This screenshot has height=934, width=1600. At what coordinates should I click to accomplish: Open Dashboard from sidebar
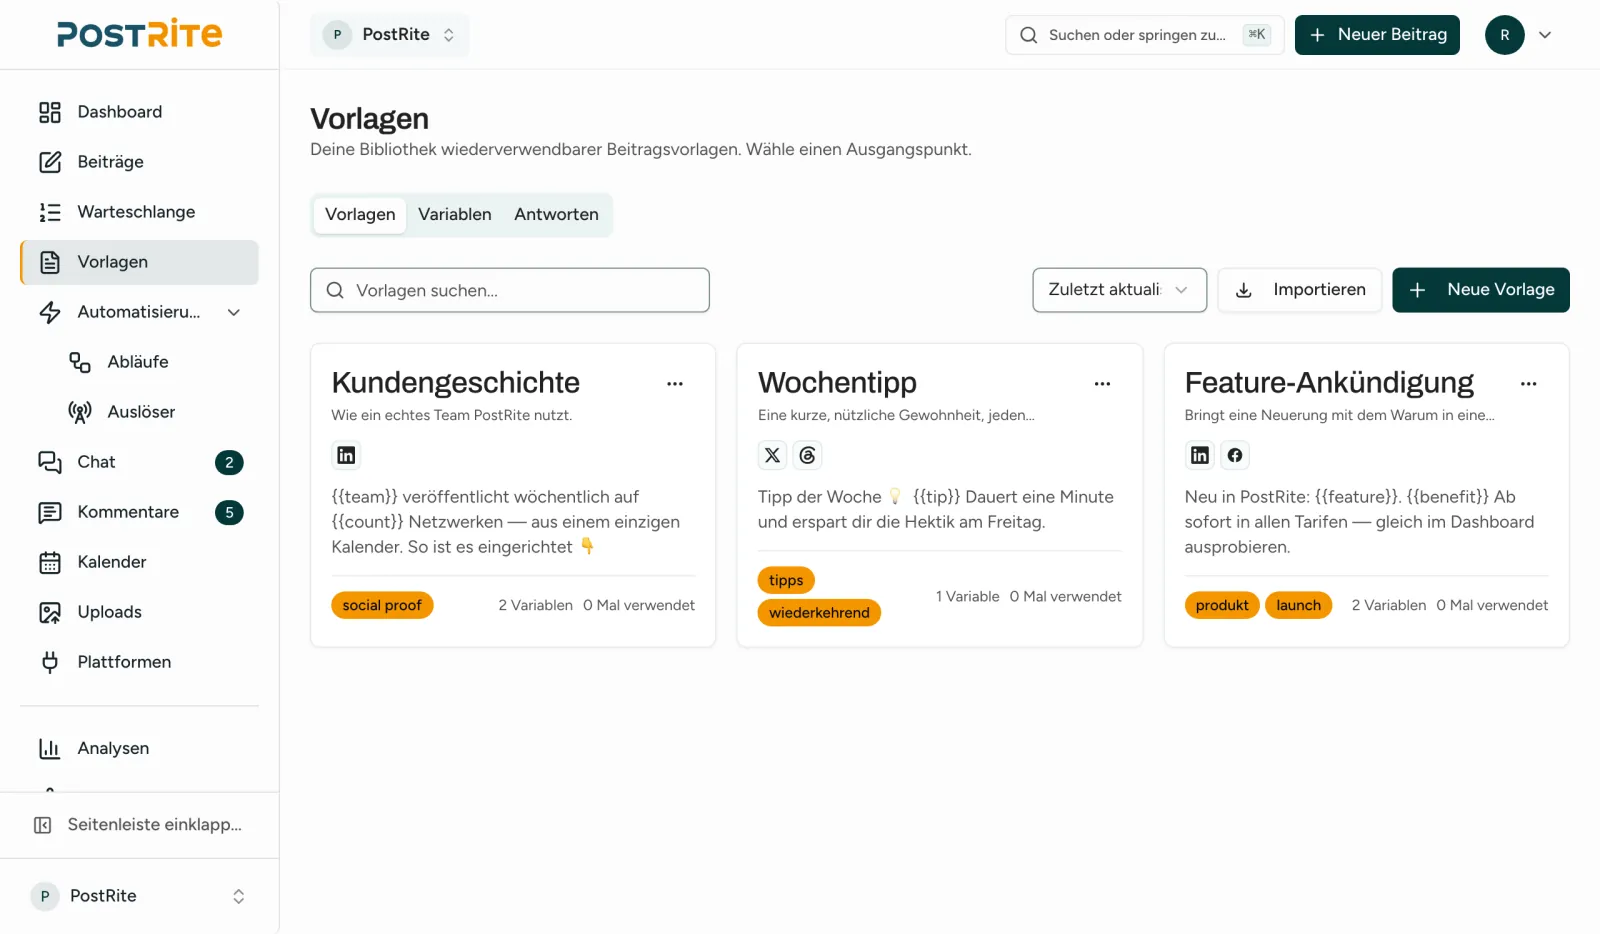tap(139, 112)
